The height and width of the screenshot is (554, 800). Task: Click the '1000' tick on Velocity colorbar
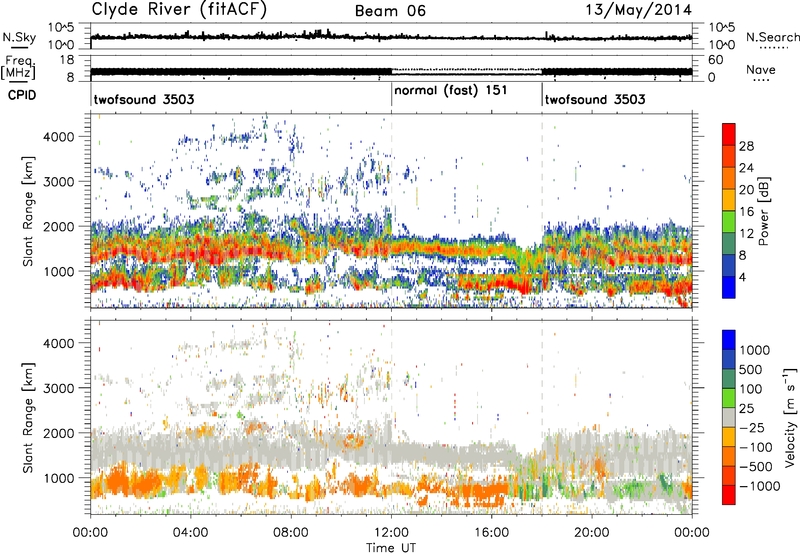click(x=754, y=350)
